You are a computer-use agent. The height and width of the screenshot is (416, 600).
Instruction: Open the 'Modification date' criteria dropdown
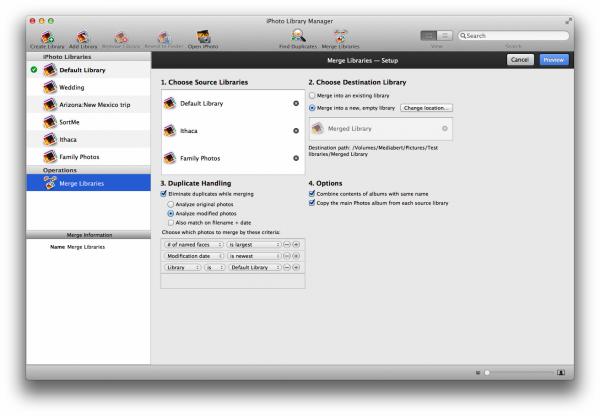[x=194, y=256]
